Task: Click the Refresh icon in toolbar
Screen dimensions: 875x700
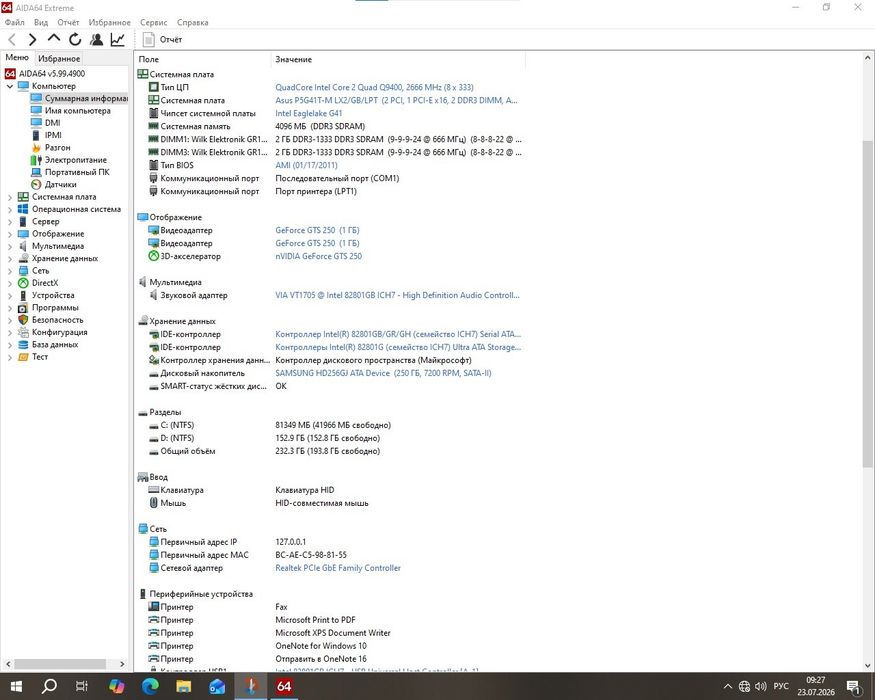Action: [x=75, y=40]
